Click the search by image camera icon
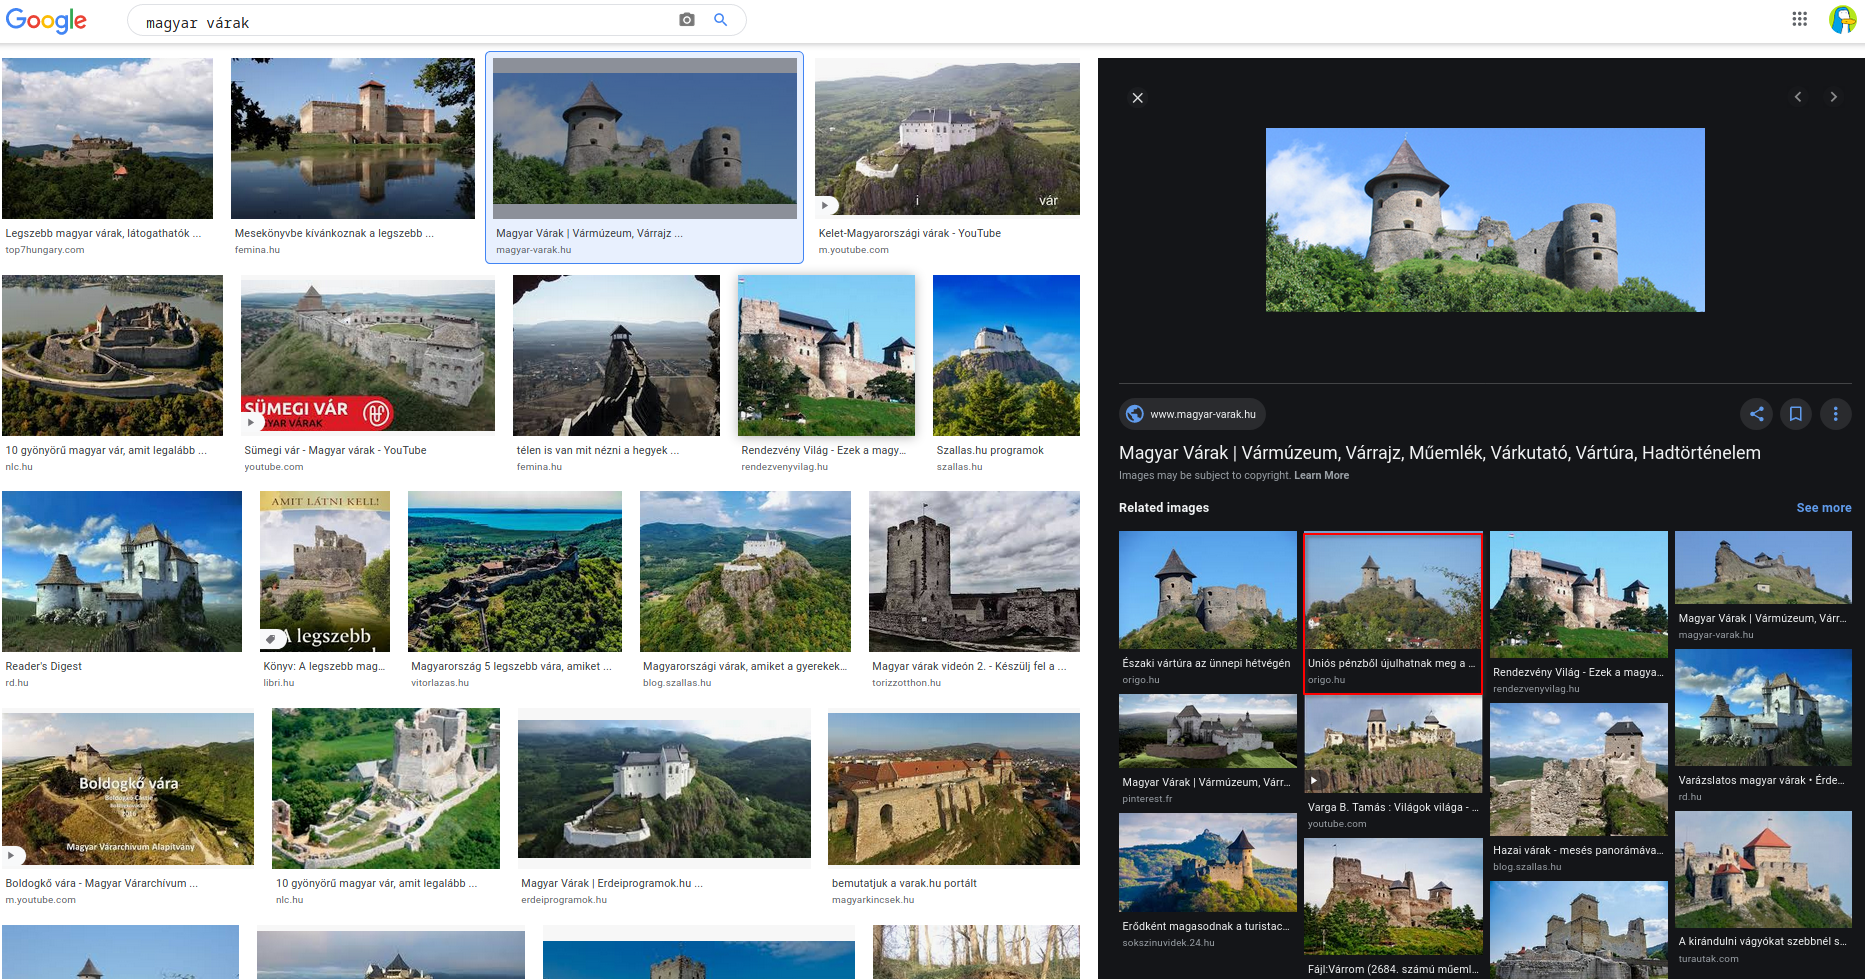Viewport: 1865px width, 979px height. pos(686,20)
